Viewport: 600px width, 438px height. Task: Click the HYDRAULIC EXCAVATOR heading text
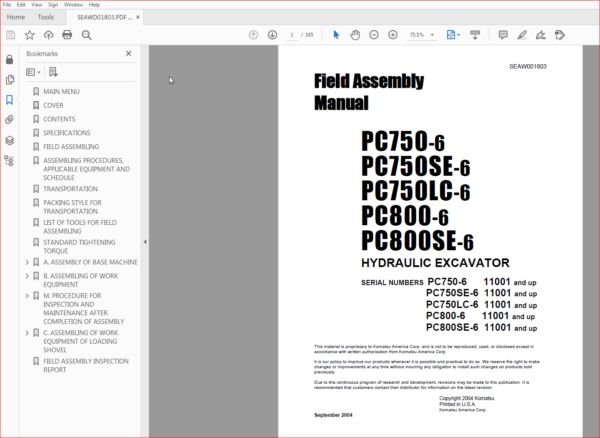point(435,263)
